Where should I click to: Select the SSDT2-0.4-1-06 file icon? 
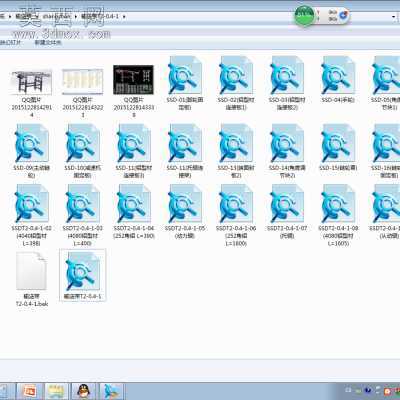pos(236,204)
